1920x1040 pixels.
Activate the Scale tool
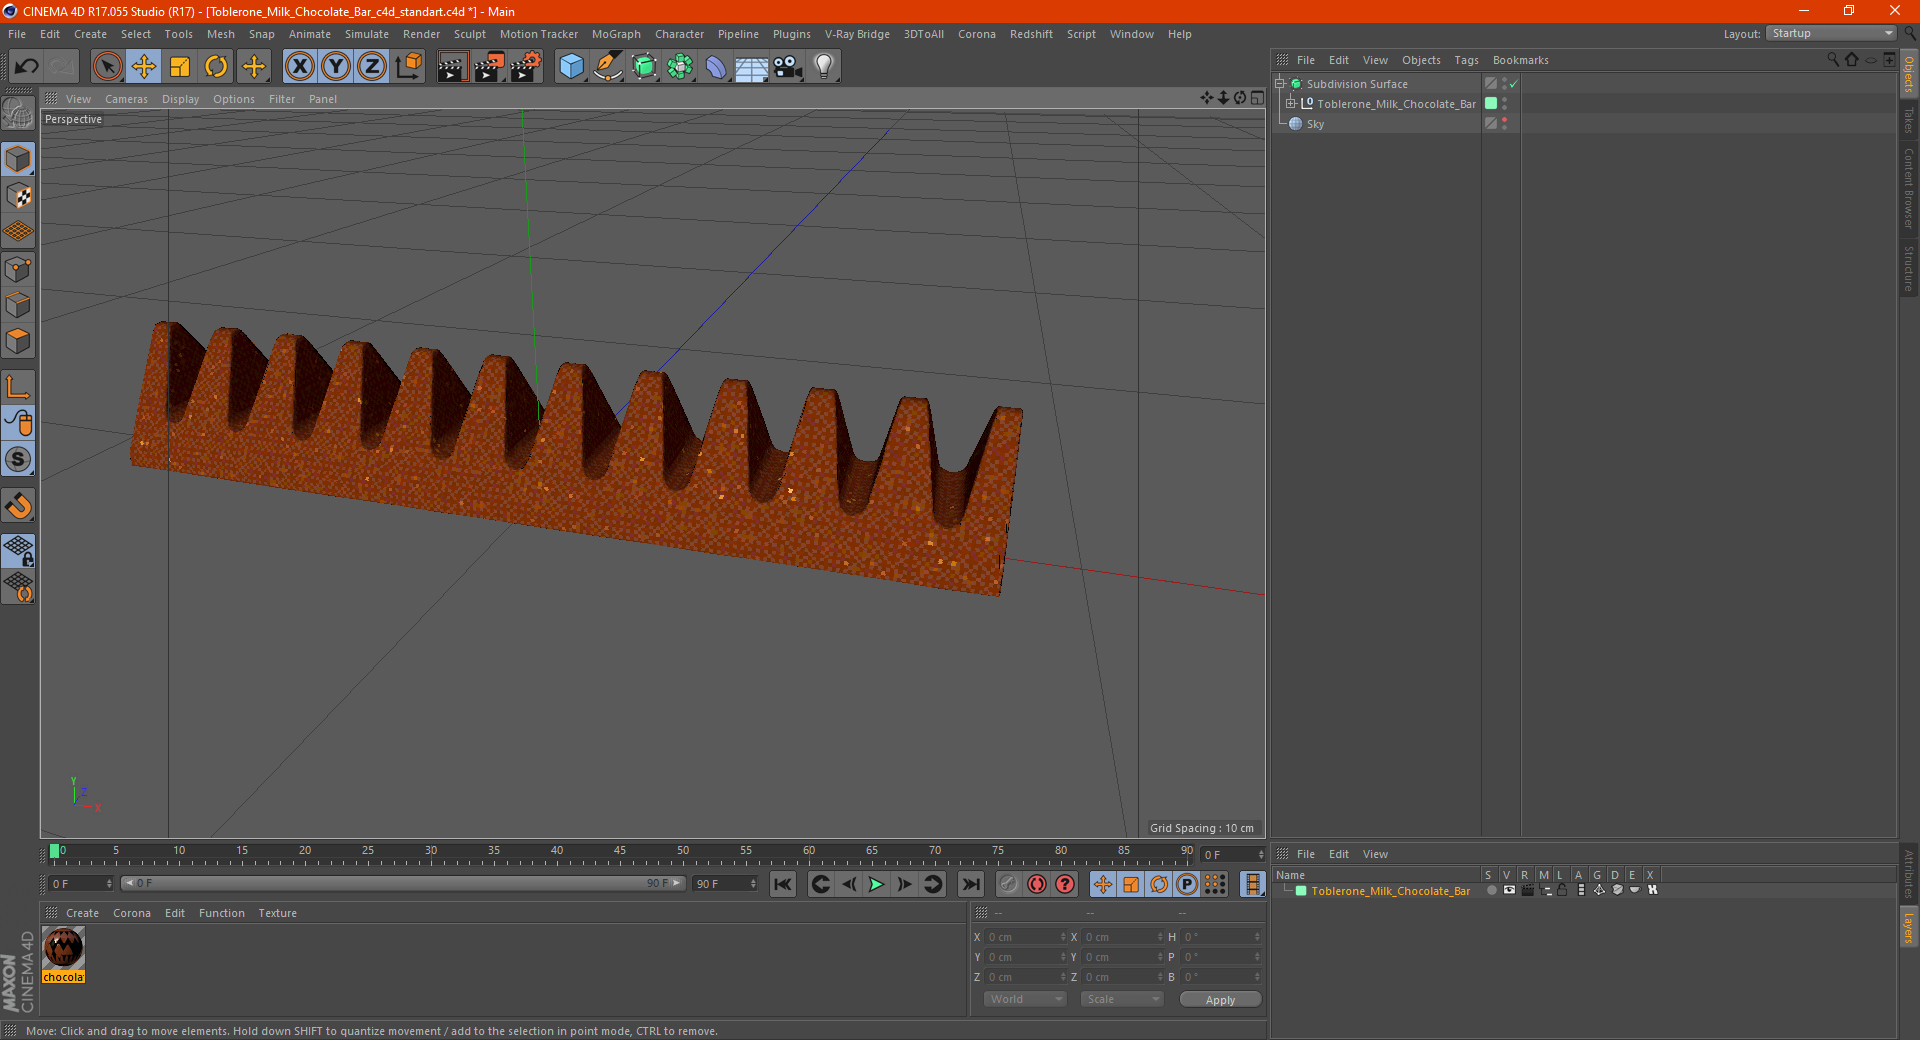180,67
